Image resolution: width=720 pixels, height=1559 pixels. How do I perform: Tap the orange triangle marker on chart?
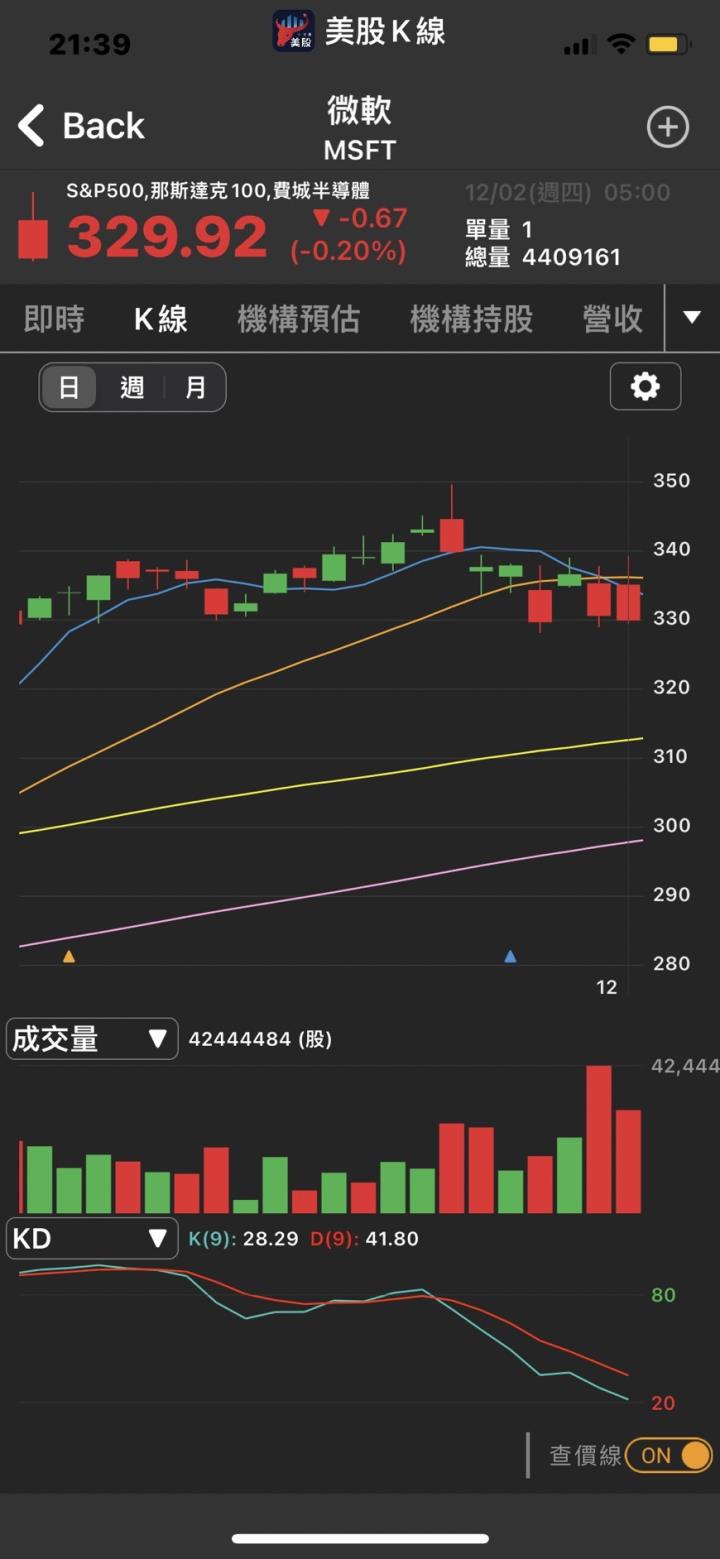click(69, 957)
